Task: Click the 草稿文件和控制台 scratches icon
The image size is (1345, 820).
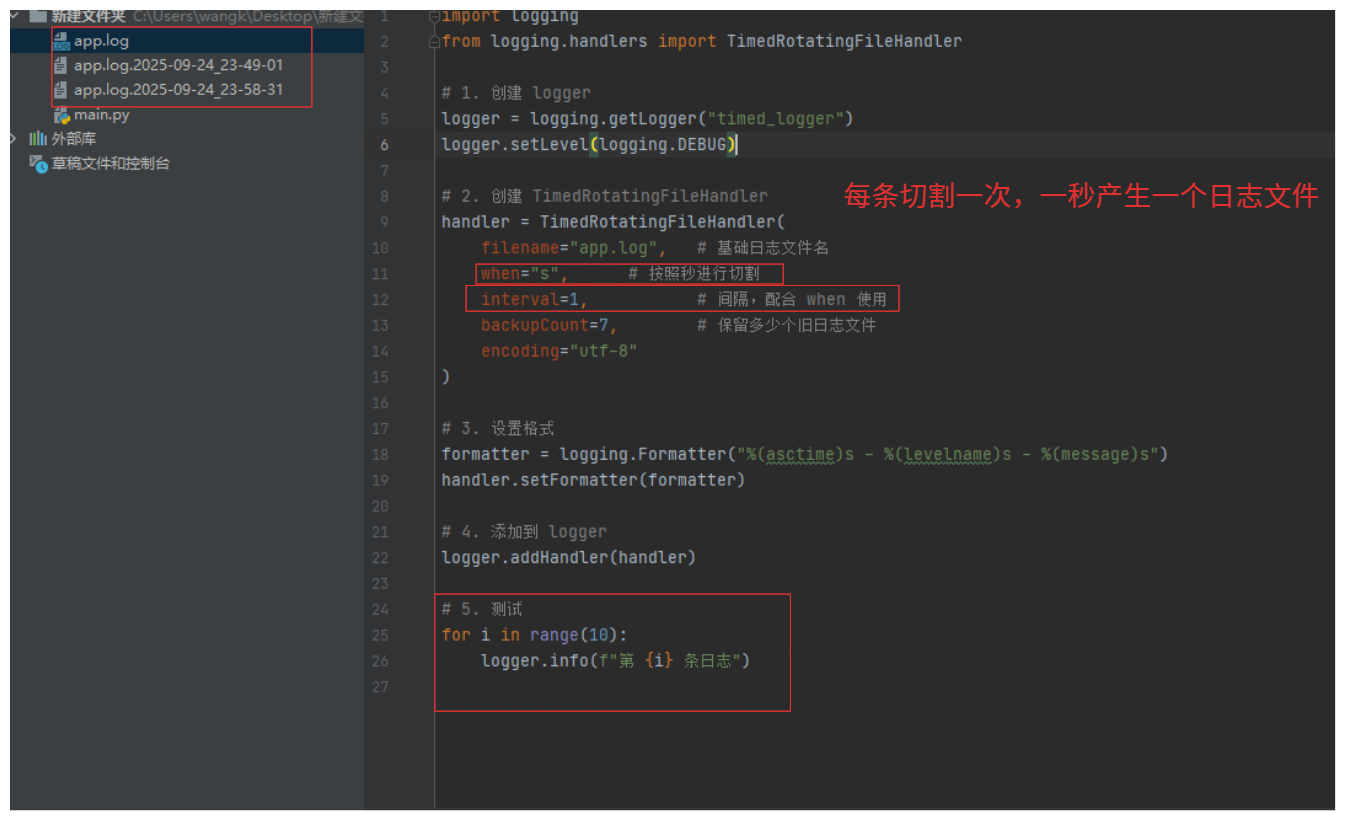Action: click(38, 163)
